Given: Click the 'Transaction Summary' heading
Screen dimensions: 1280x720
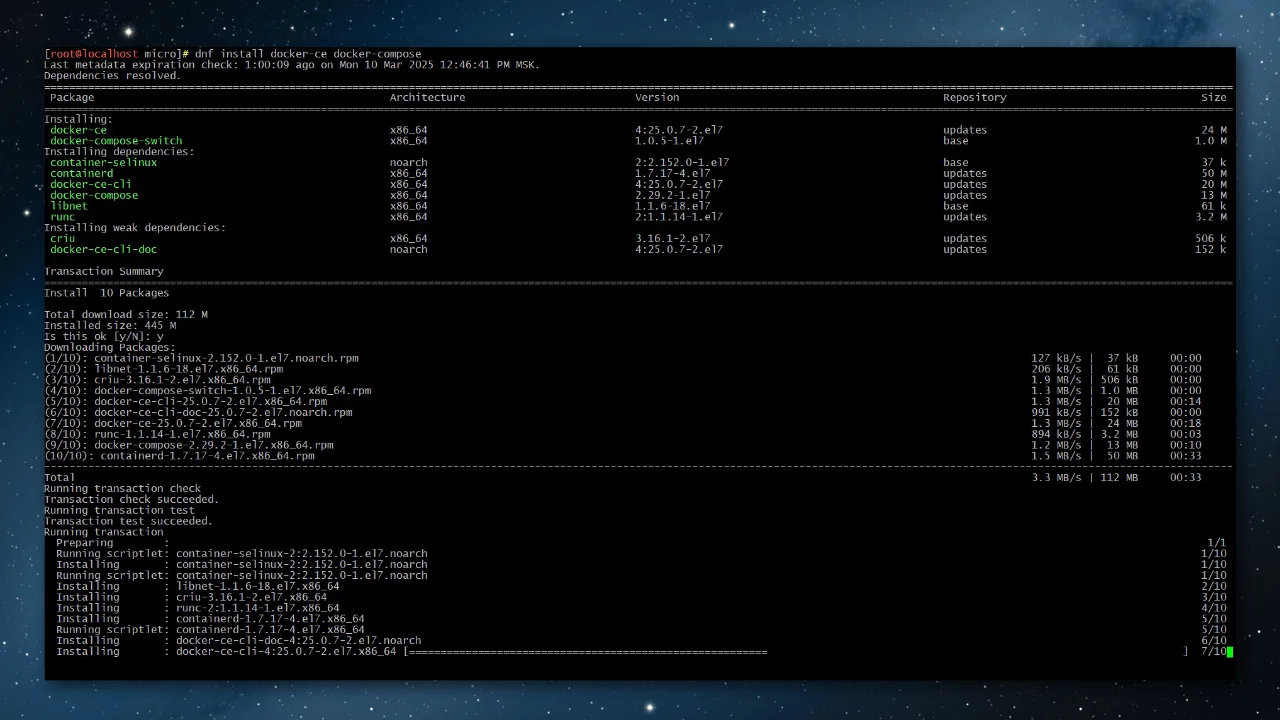Looking at the screenshot, I should tap(104, 272).
